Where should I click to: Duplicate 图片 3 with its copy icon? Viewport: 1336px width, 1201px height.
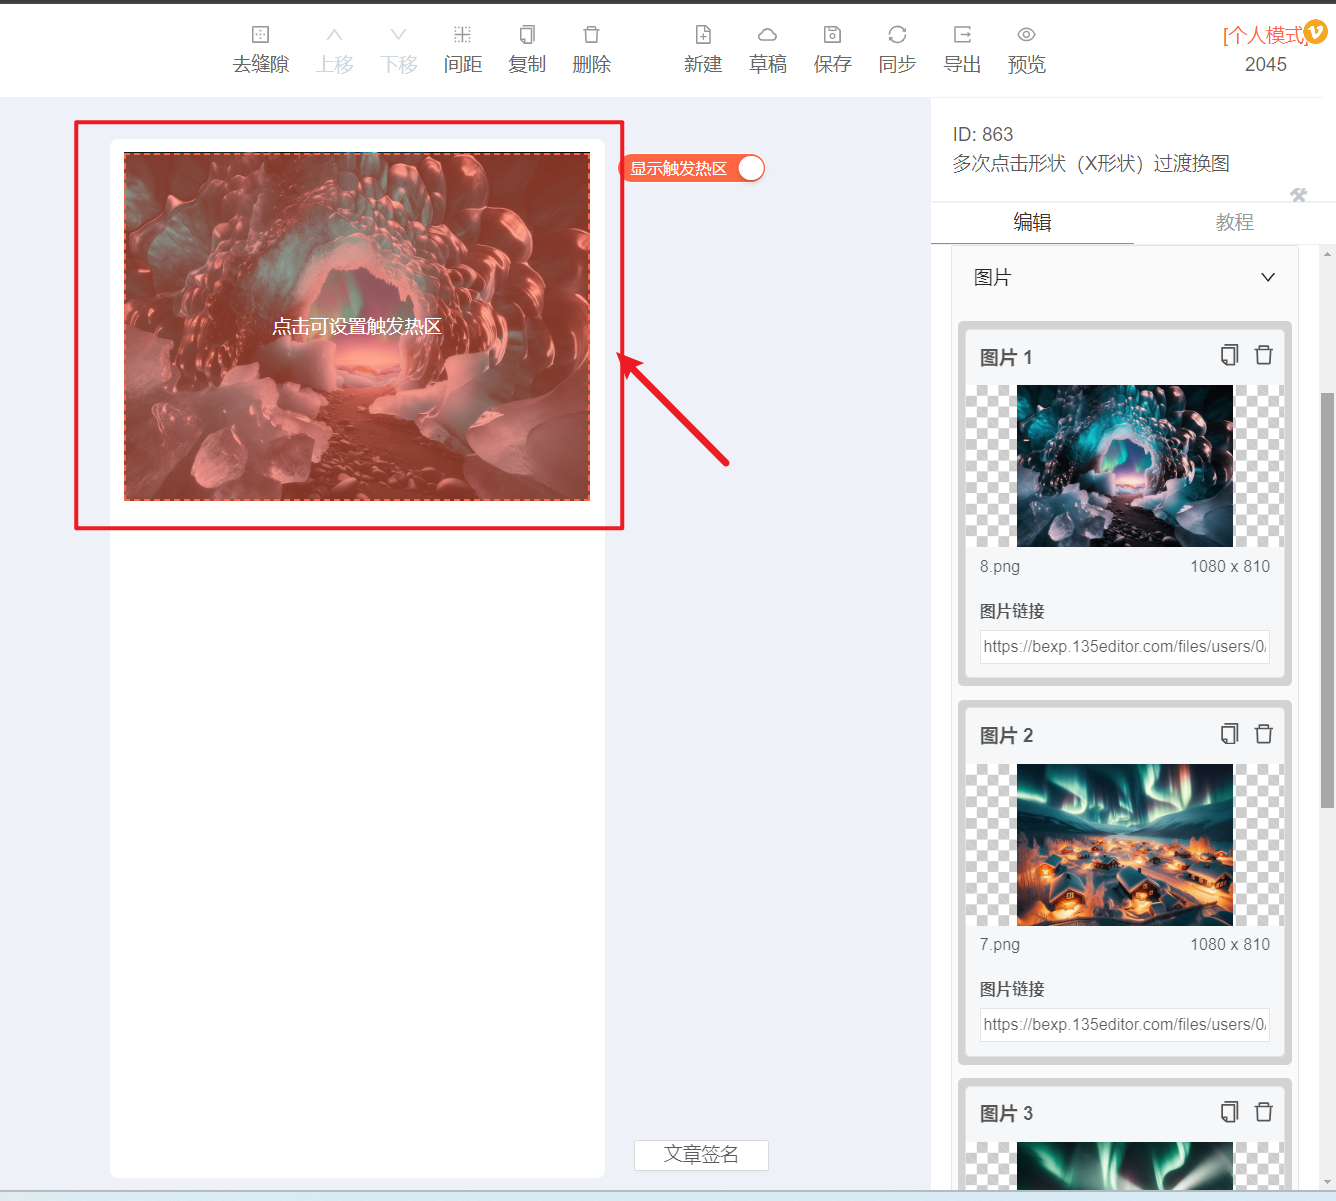1229,1112
